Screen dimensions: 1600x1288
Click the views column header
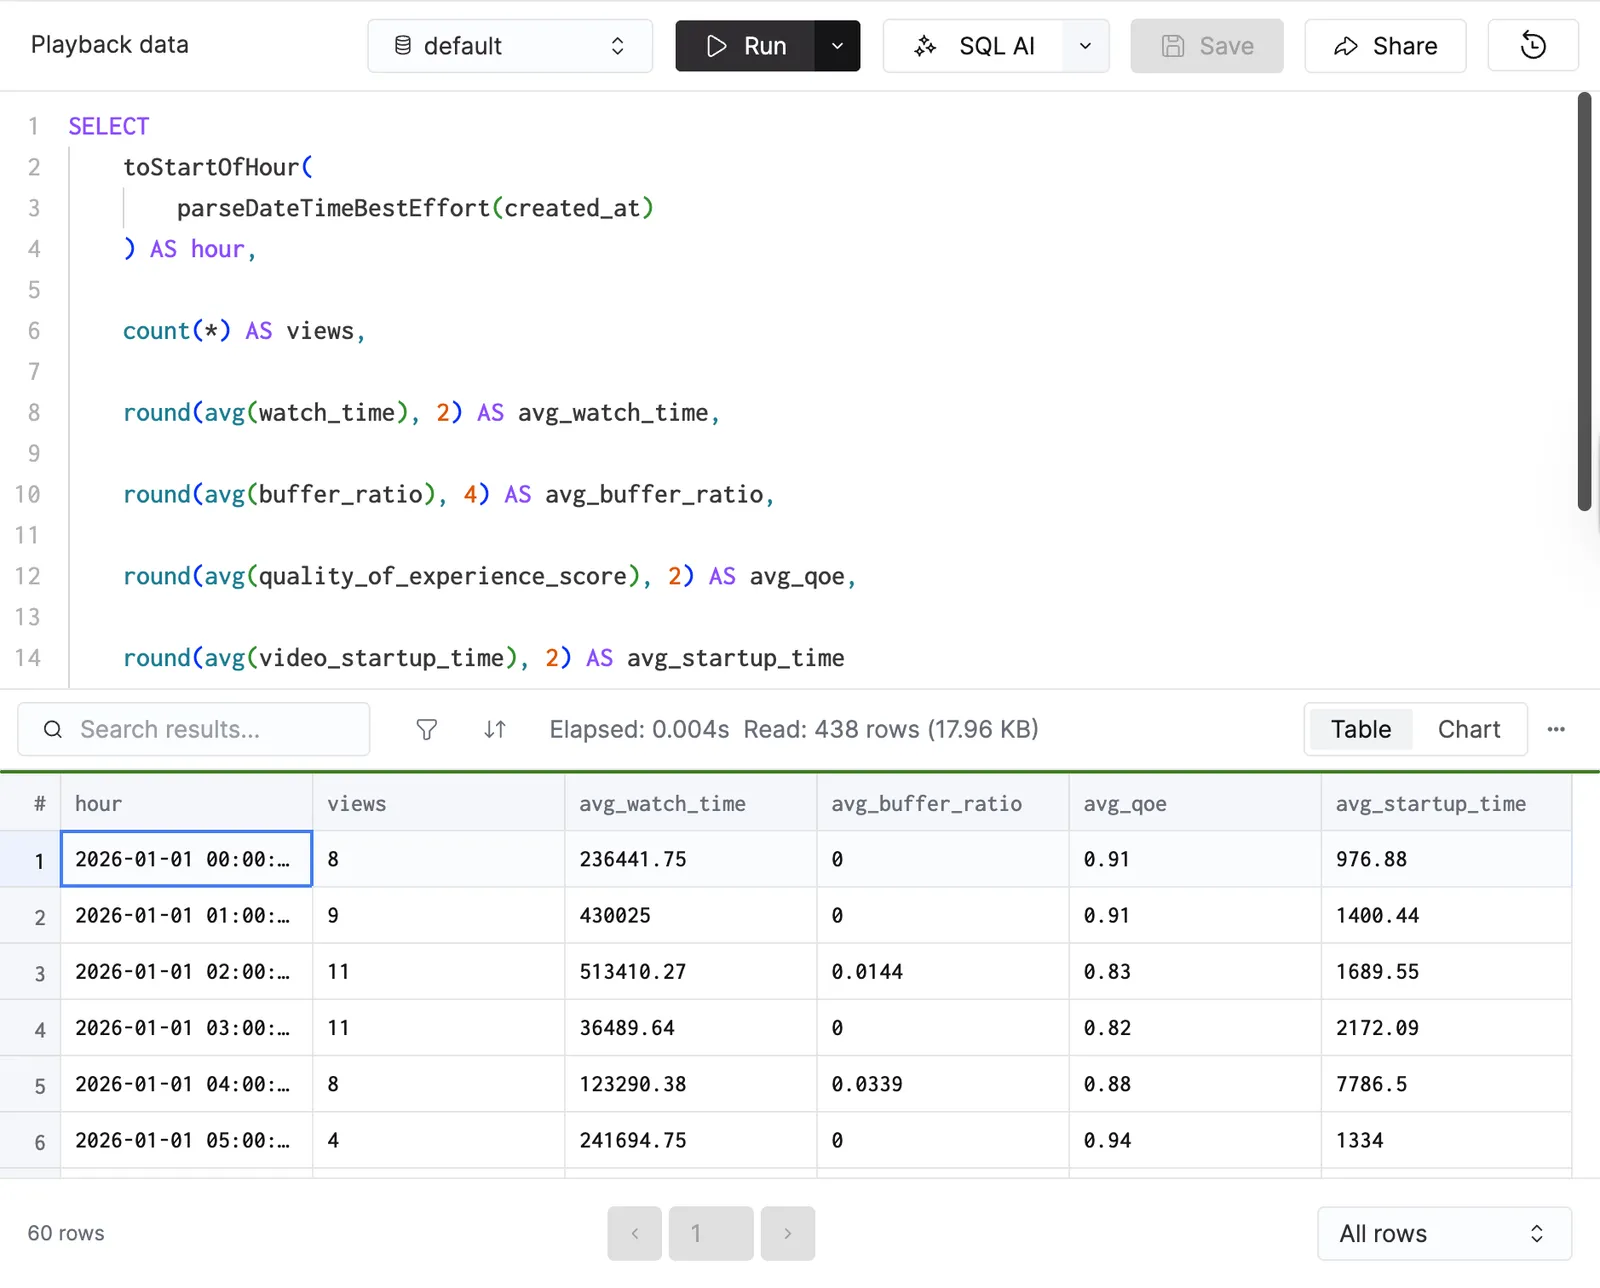point(439,804)
